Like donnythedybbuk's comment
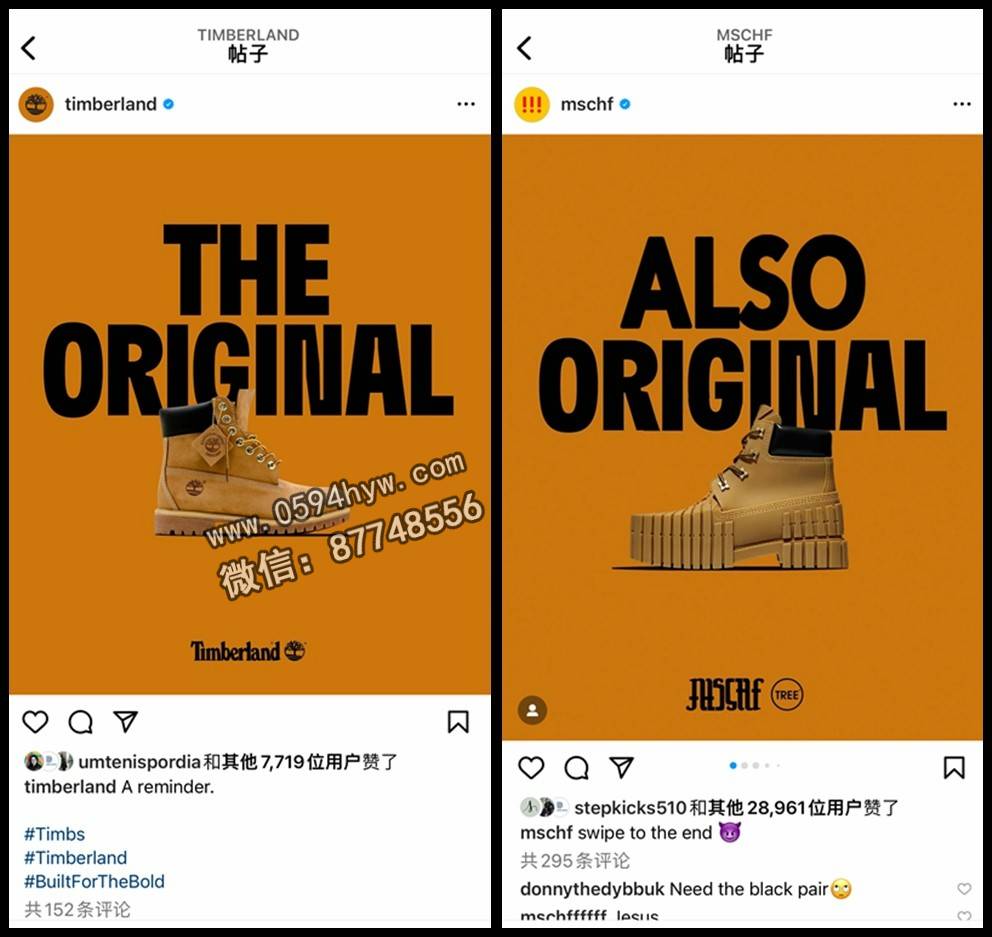This screenshot has height=937, width=992. click(x=964, y=889)
